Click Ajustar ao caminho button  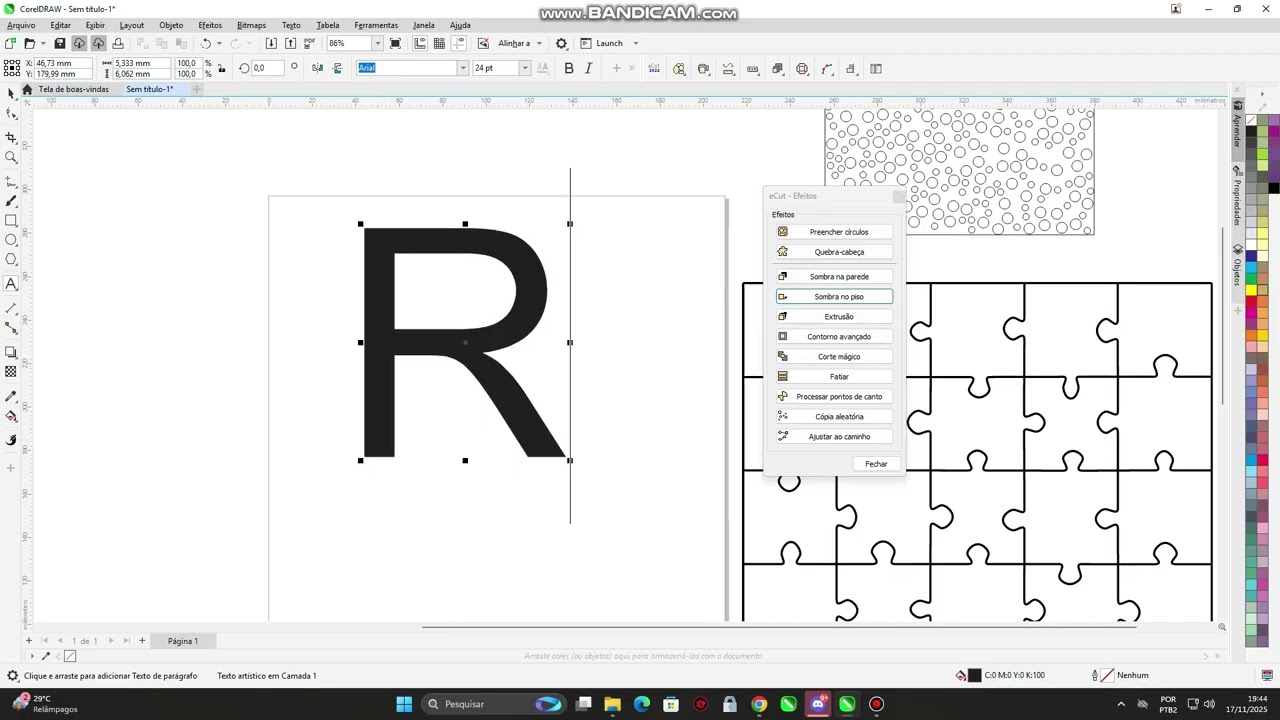[833, 436]
